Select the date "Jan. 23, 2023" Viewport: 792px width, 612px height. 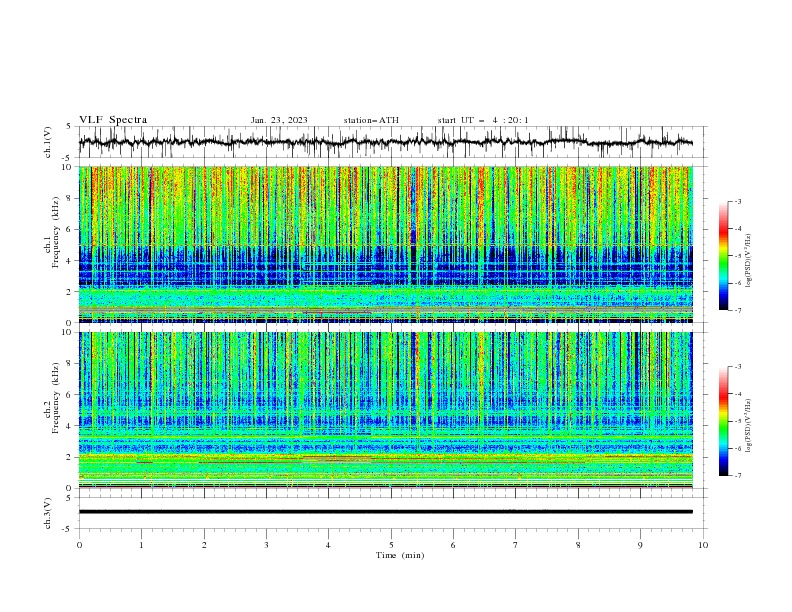pyautogui.click(x=279, y=120)
